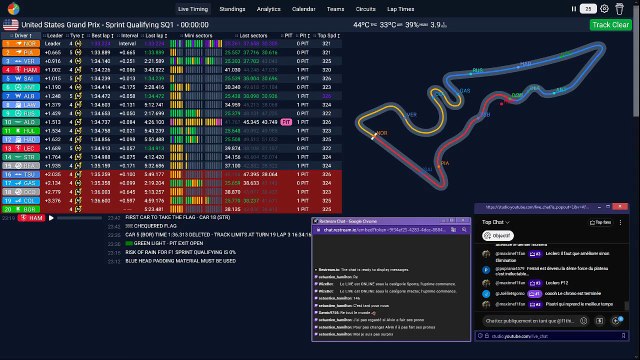Click the main page vertical scrollbar

pos(637,61)
